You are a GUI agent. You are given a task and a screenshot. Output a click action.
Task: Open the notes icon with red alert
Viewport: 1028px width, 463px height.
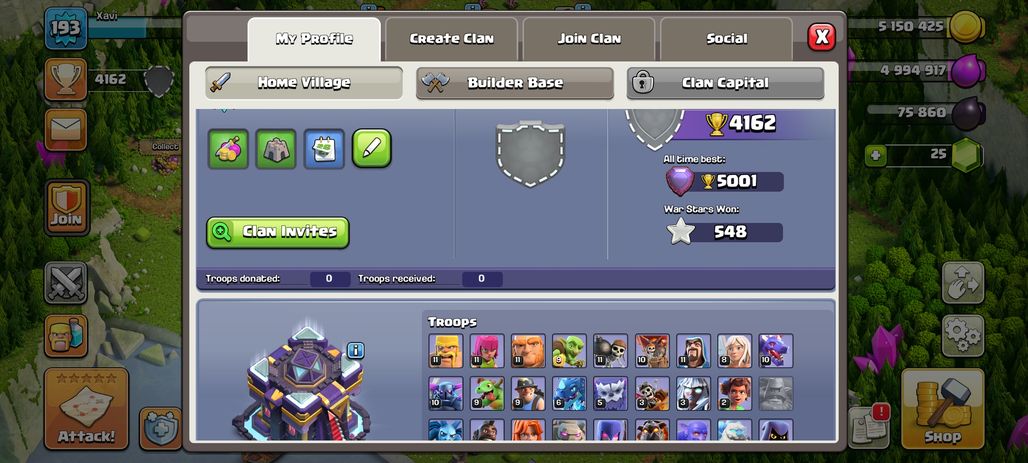(868, 427)
